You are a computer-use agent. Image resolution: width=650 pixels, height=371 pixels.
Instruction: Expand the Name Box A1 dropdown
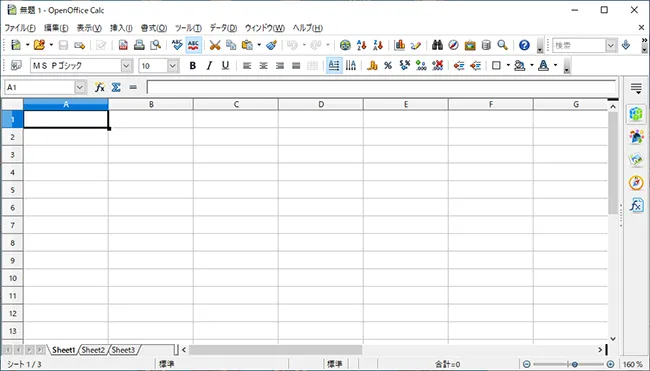[80, 87]
